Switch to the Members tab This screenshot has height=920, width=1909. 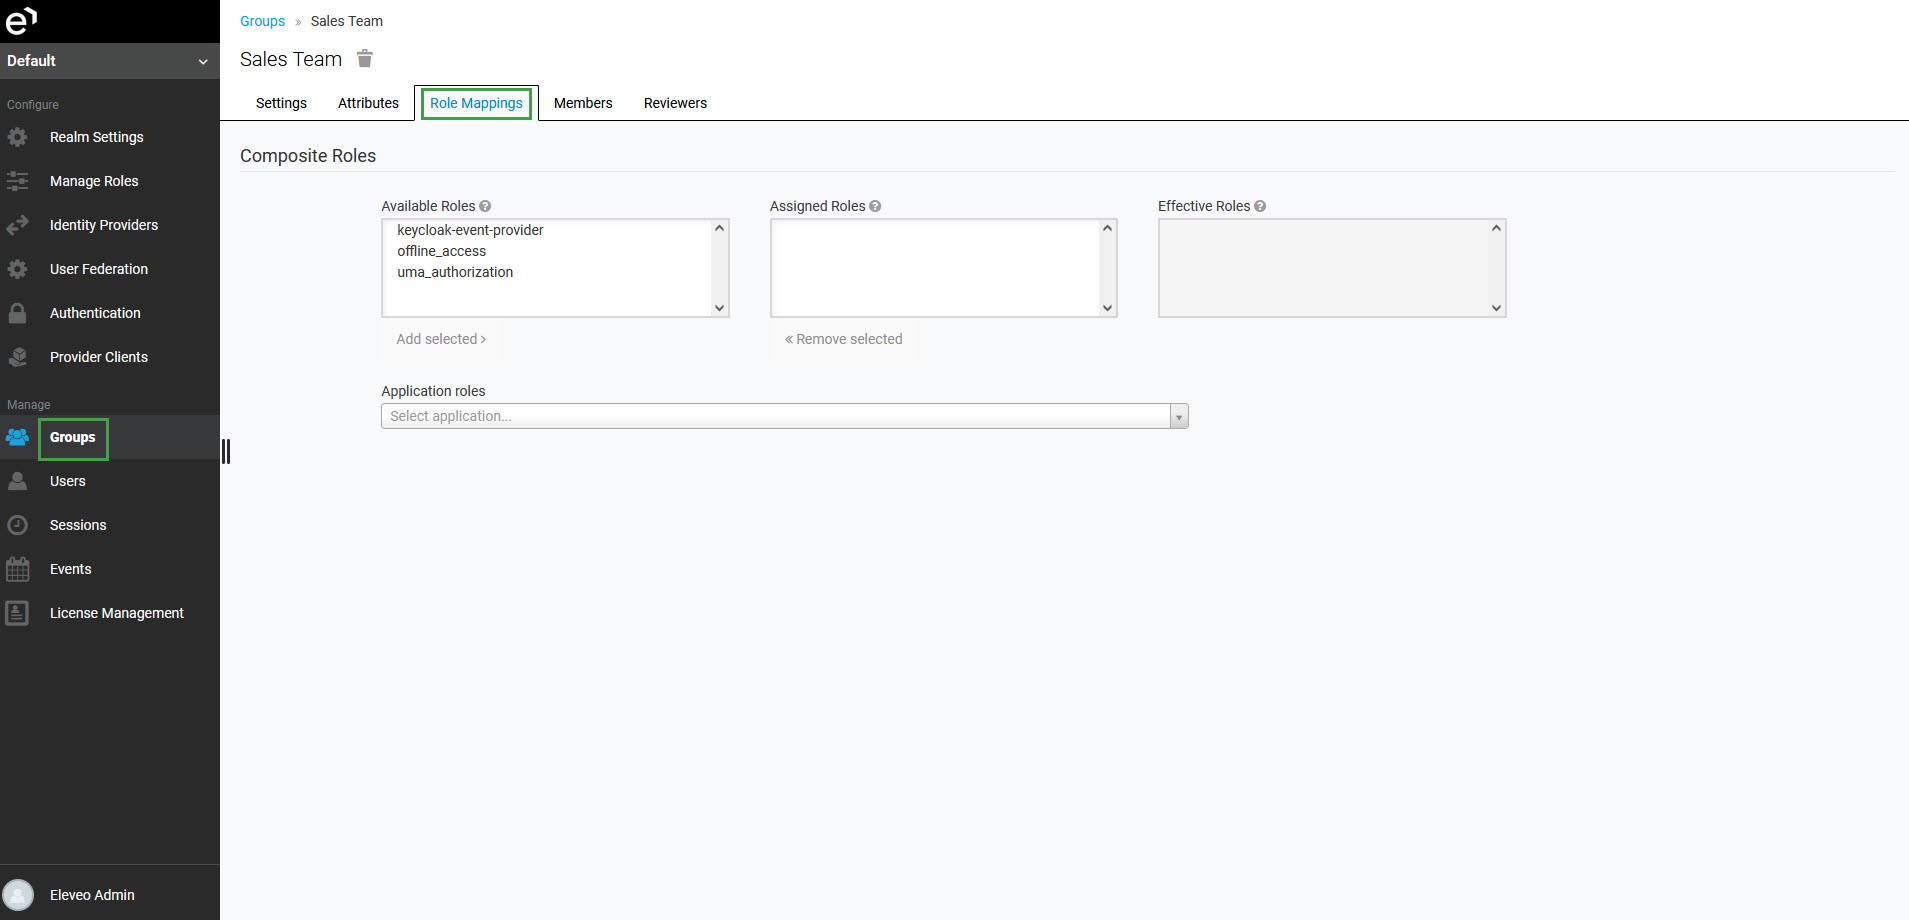[583, 103]
